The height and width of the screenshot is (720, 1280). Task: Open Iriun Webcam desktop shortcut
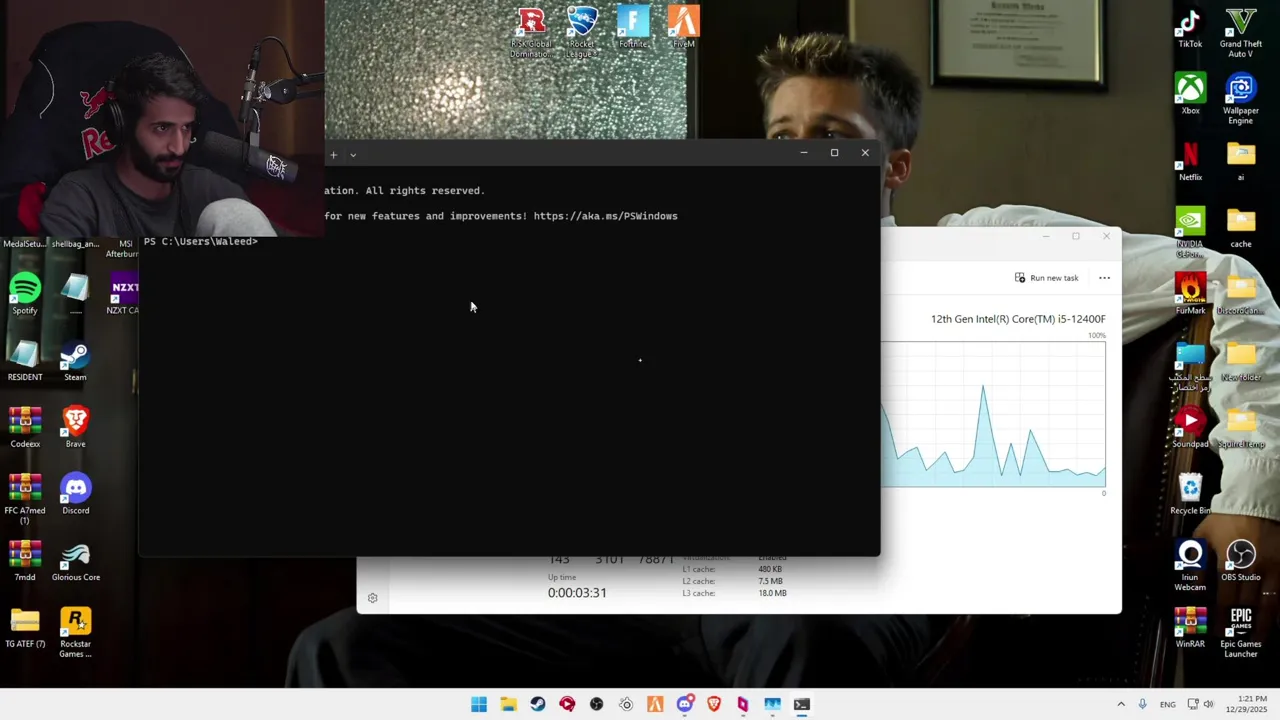[1190, 566]
